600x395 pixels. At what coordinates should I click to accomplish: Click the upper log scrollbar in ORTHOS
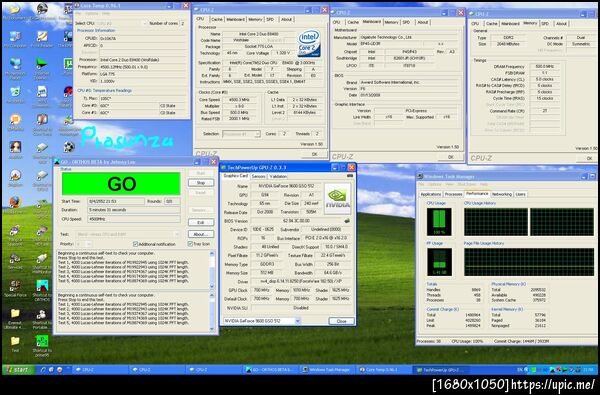click(x=212, y=269)
